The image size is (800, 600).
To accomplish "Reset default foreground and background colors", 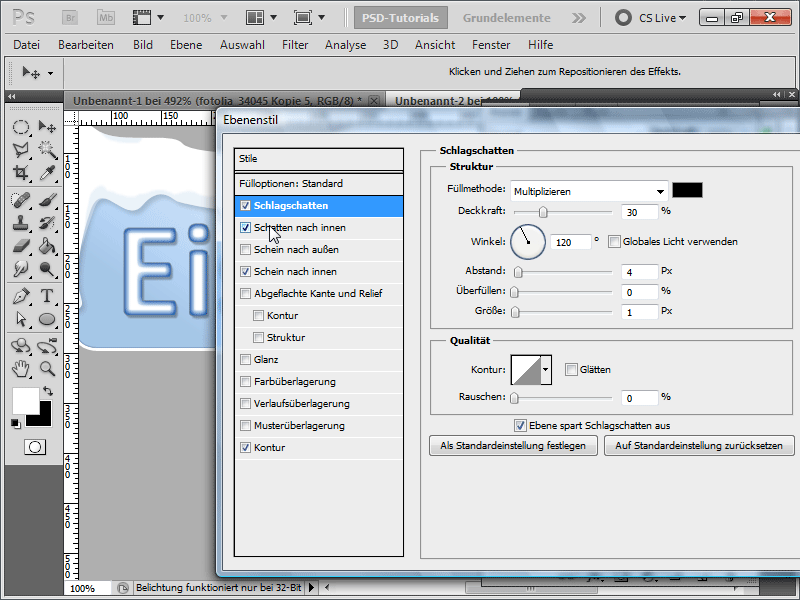I will click(16, 423).
